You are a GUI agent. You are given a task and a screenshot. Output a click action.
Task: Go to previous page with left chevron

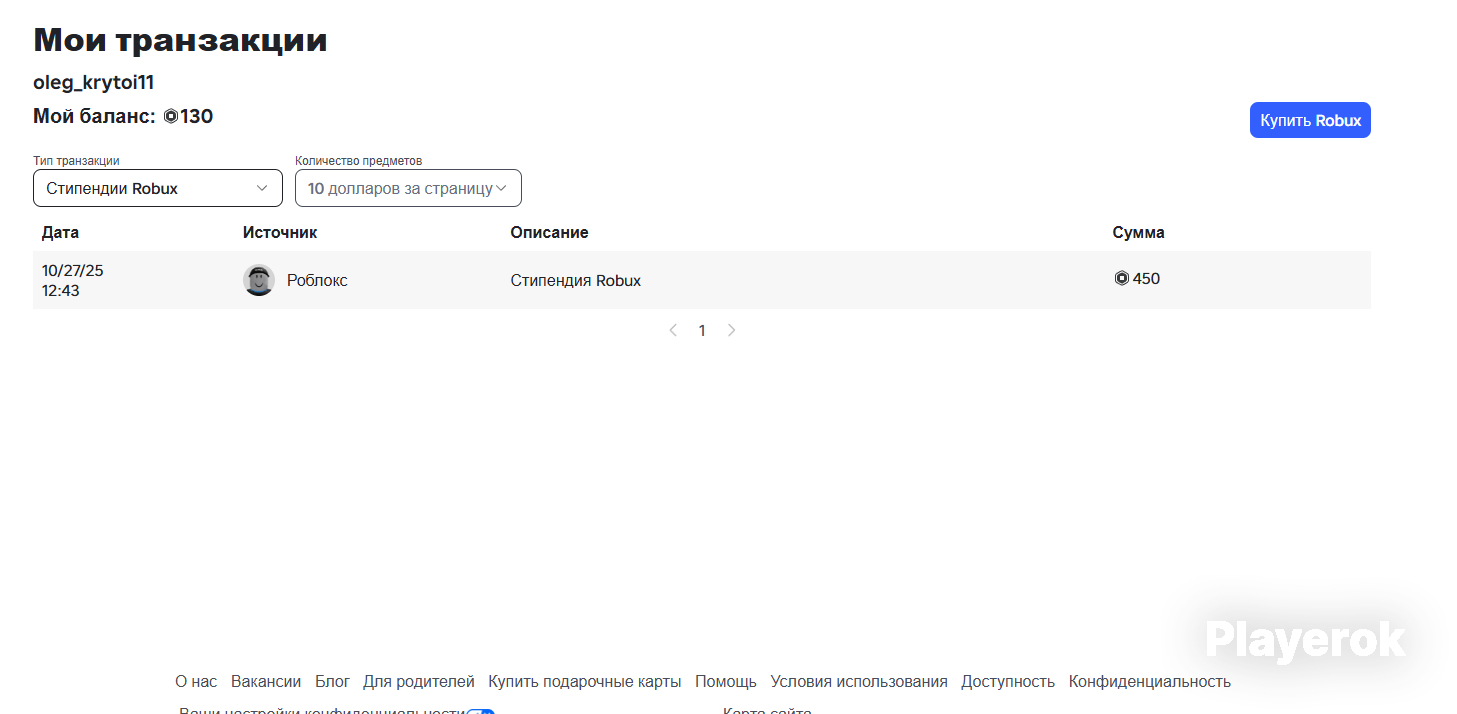pos(673,330)
